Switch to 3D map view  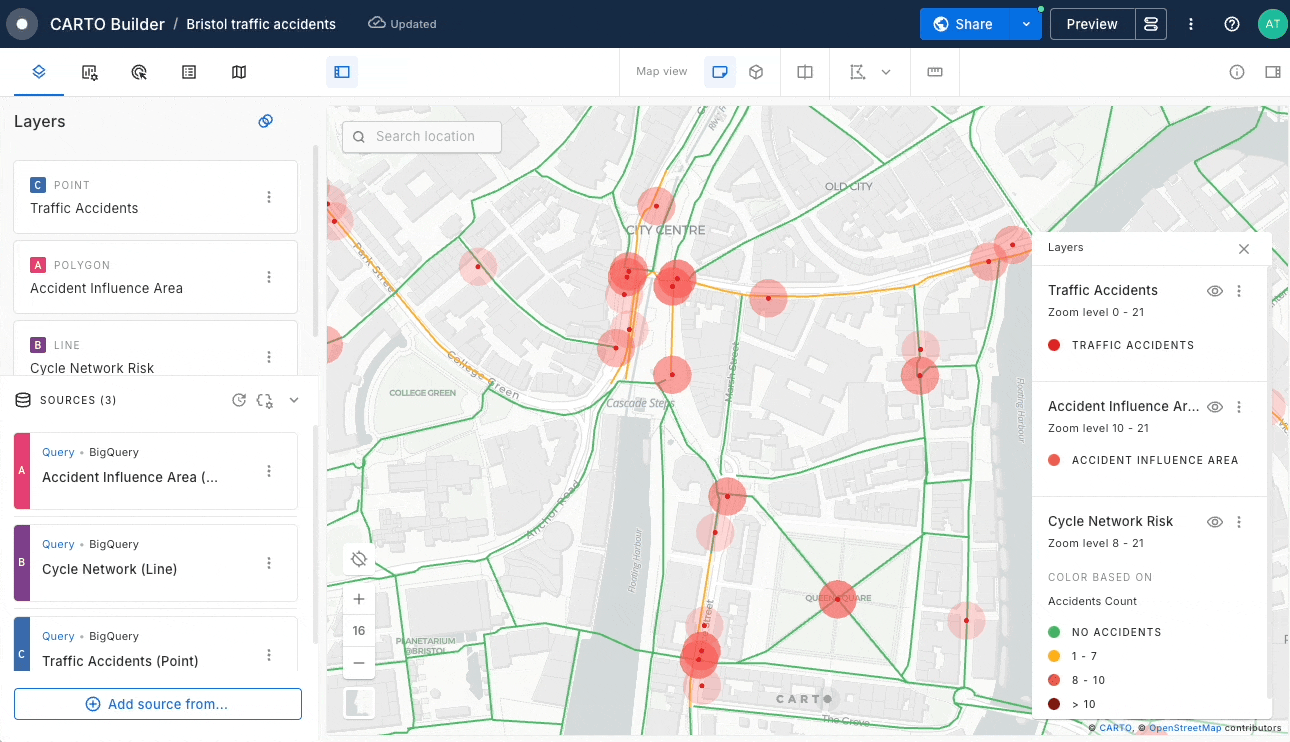point(756,72)
